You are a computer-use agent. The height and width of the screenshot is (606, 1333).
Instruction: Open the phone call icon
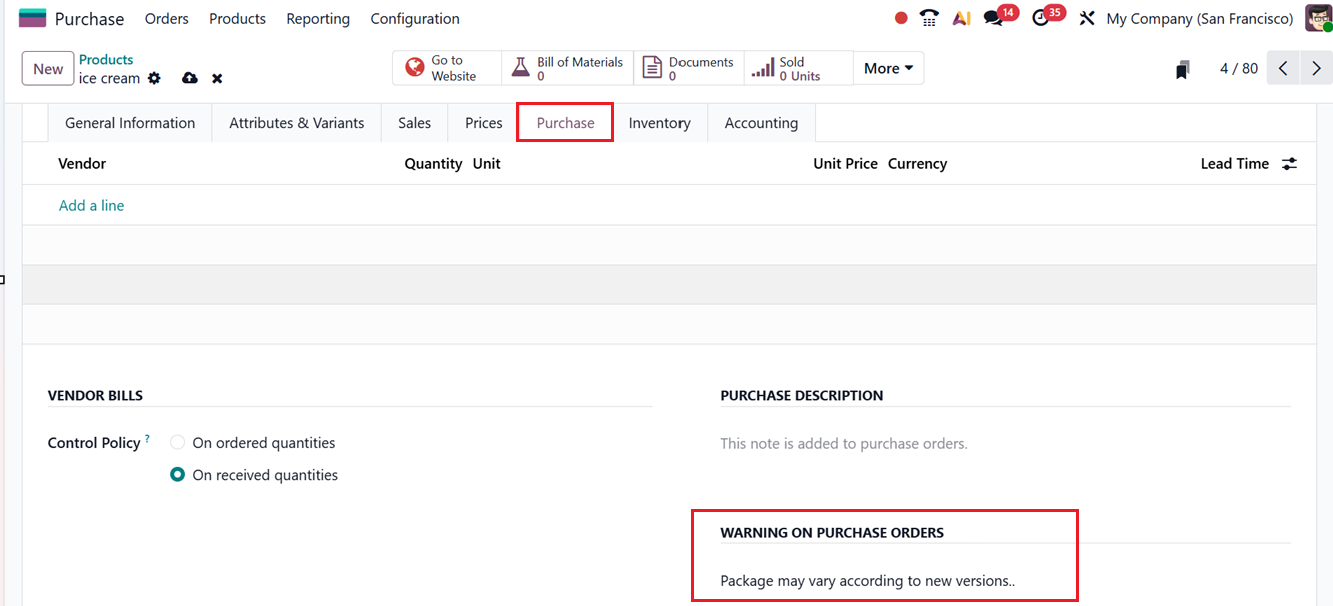928,17
